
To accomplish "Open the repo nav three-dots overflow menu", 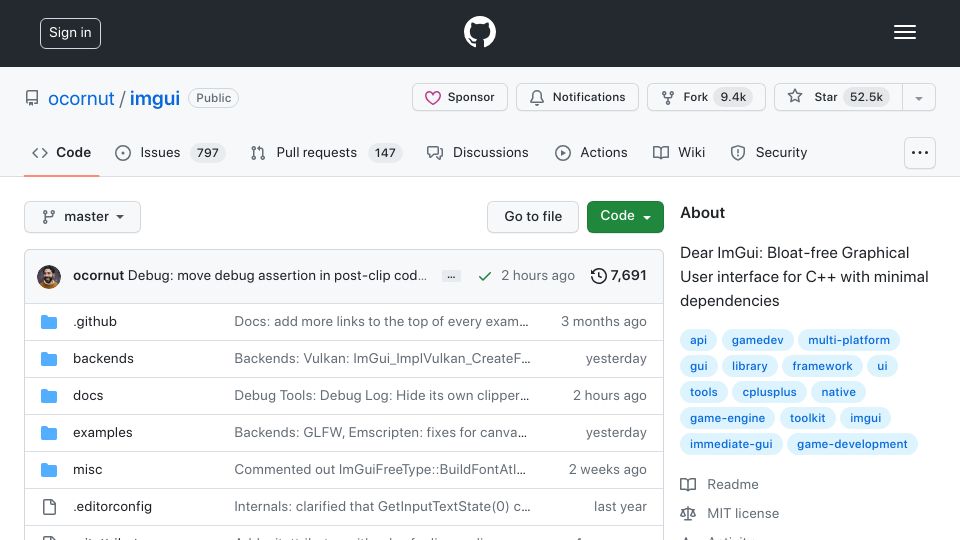I will click(x=920, y=152).
